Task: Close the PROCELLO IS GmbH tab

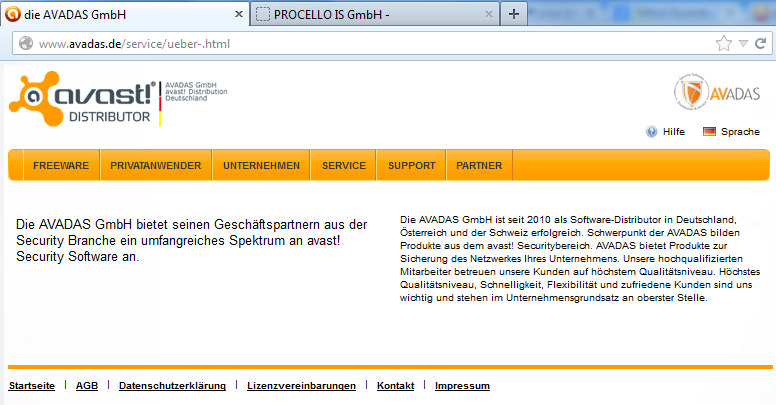Action: tap(489, 14)
